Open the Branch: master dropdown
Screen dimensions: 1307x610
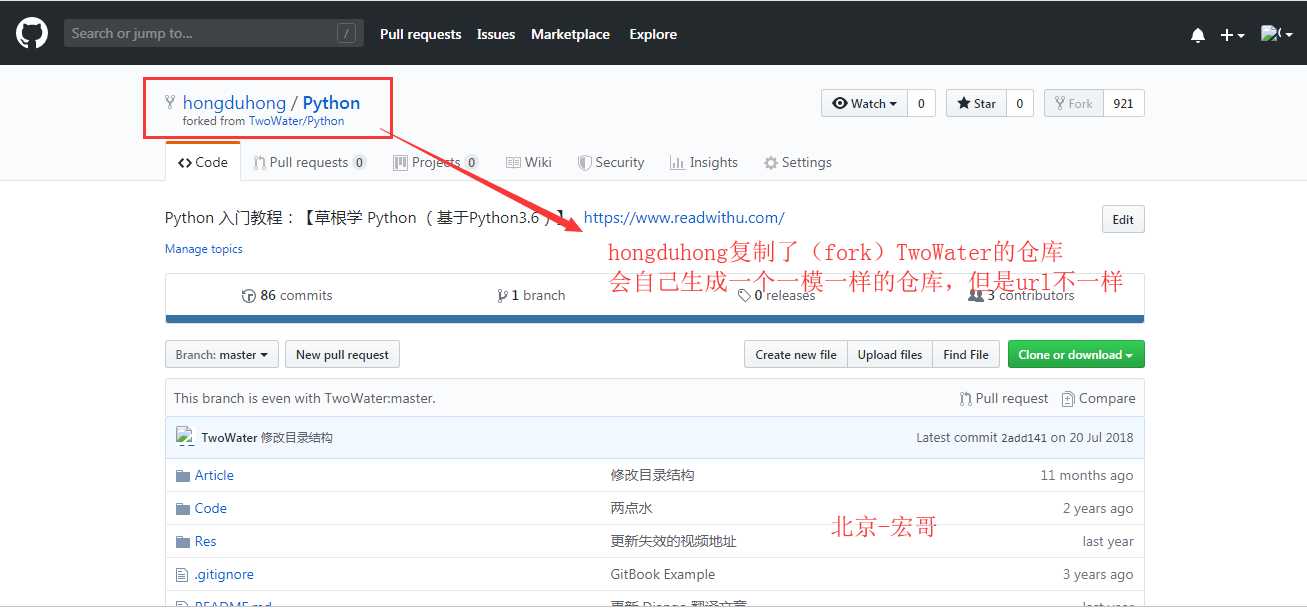pos(222,354)
